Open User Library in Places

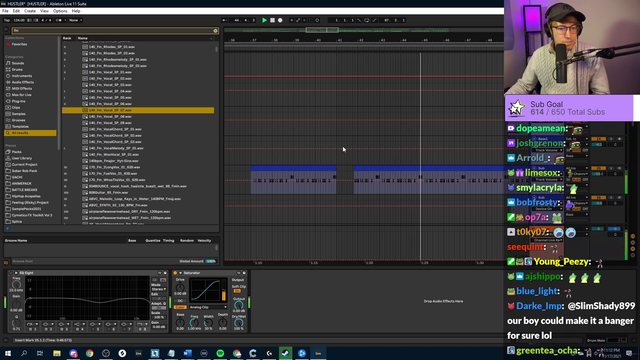click(22, 158)
